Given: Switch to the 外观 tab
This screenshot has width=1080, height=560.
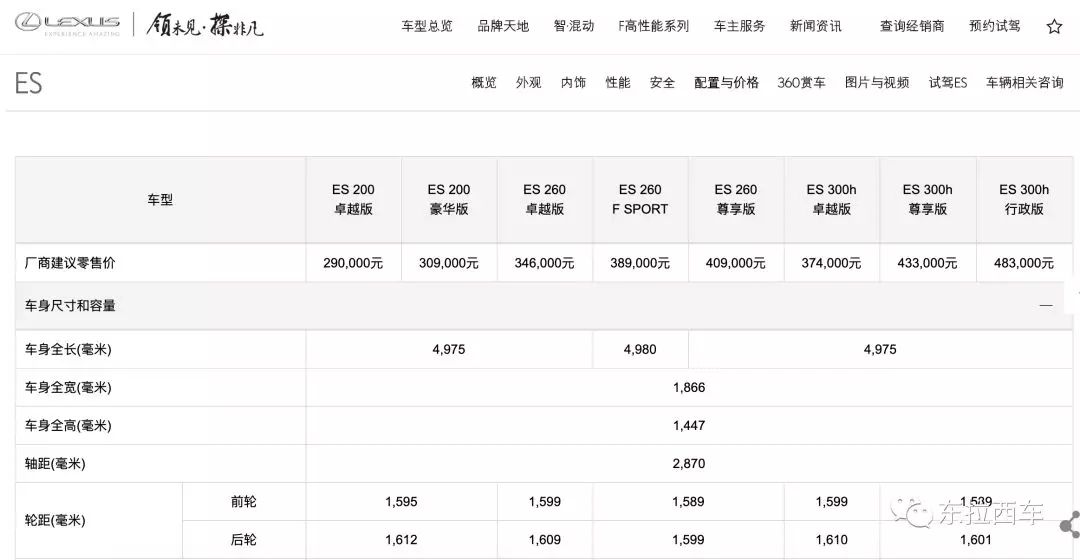Looking at the screenshot, I should tap(528, 83).
